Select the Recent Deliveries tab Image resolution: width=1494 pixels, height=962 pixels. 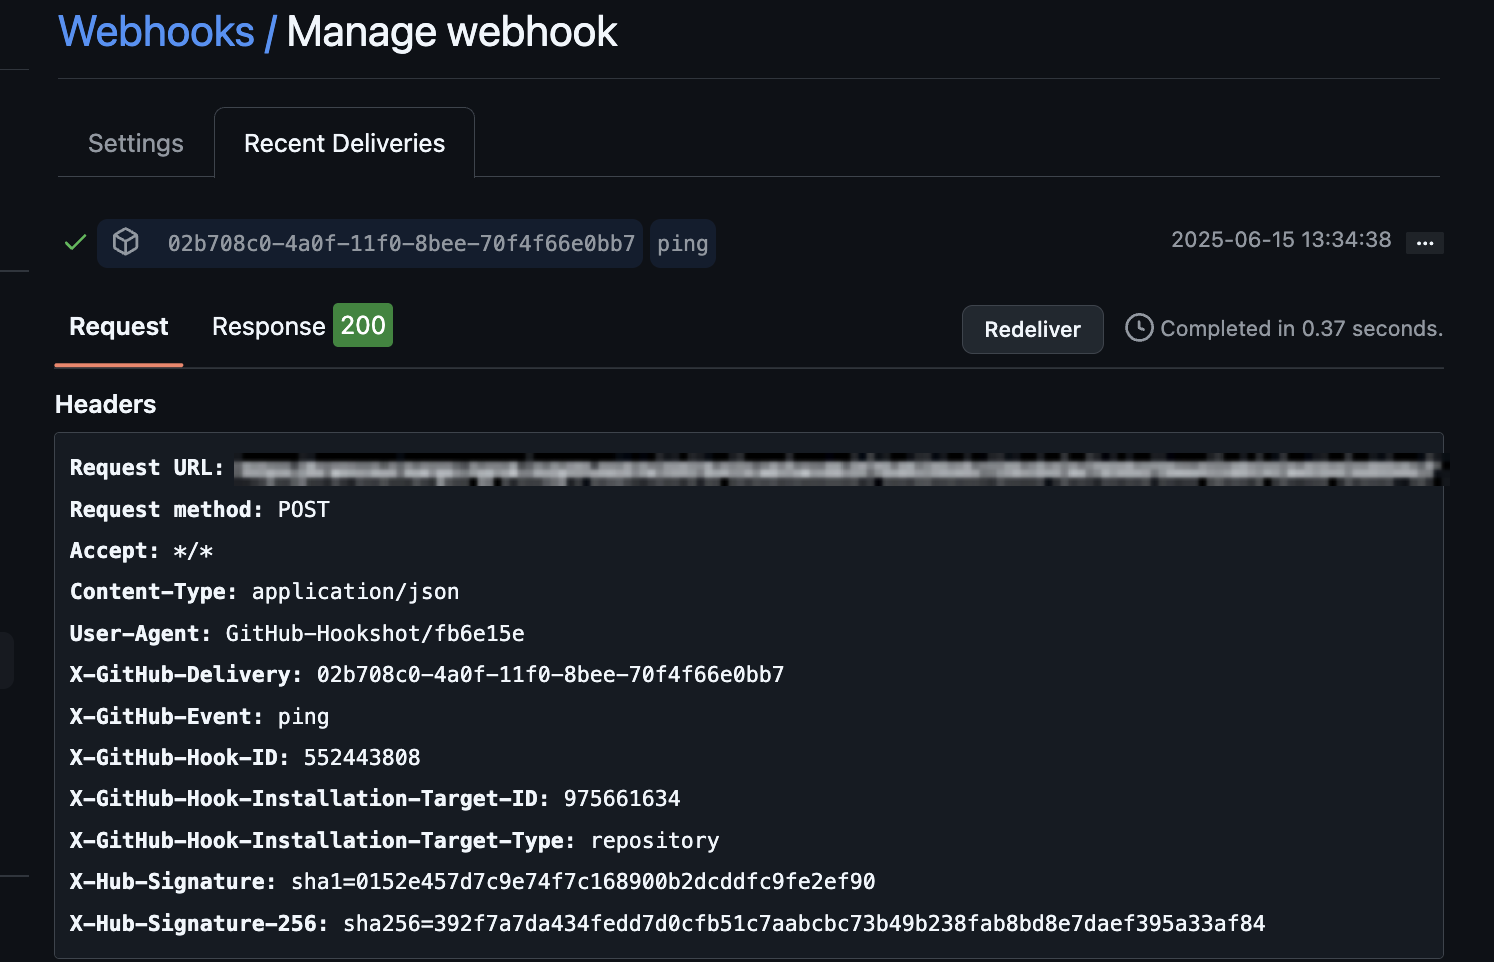(344, 144)
